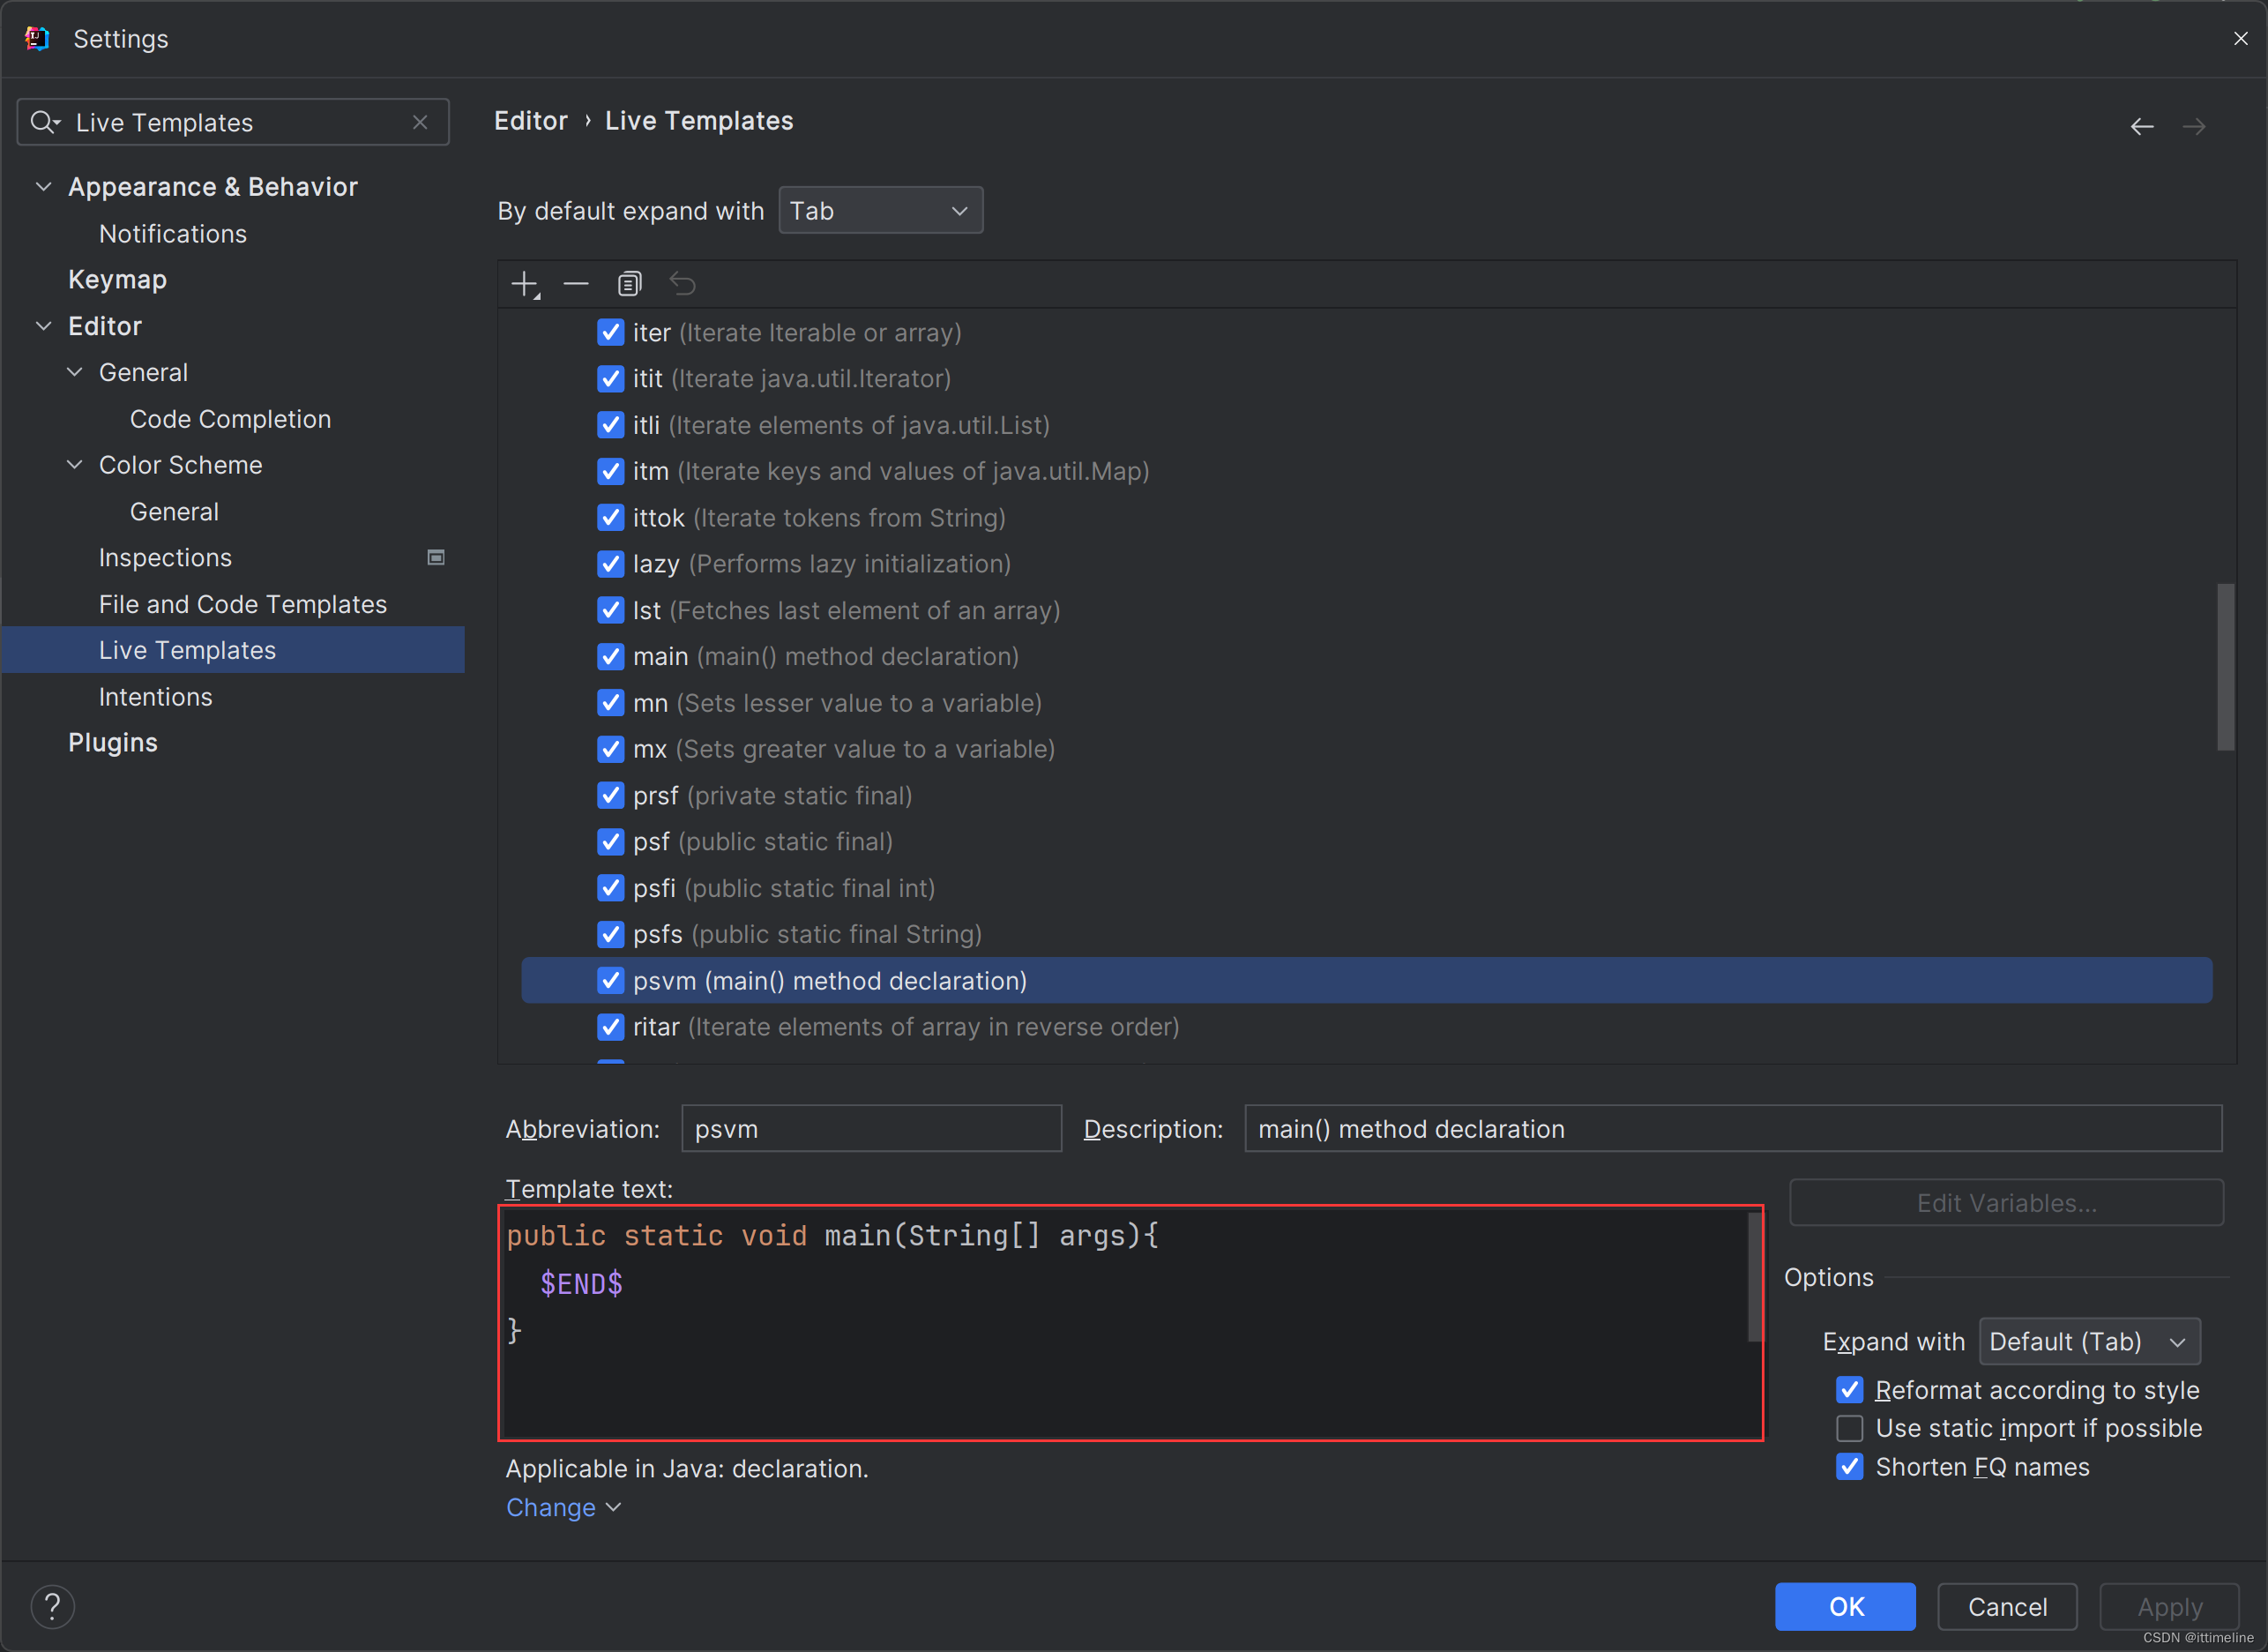Open the Plugins settings page
Viewport: 2268px width, 1652px height.
pos(113,743)
